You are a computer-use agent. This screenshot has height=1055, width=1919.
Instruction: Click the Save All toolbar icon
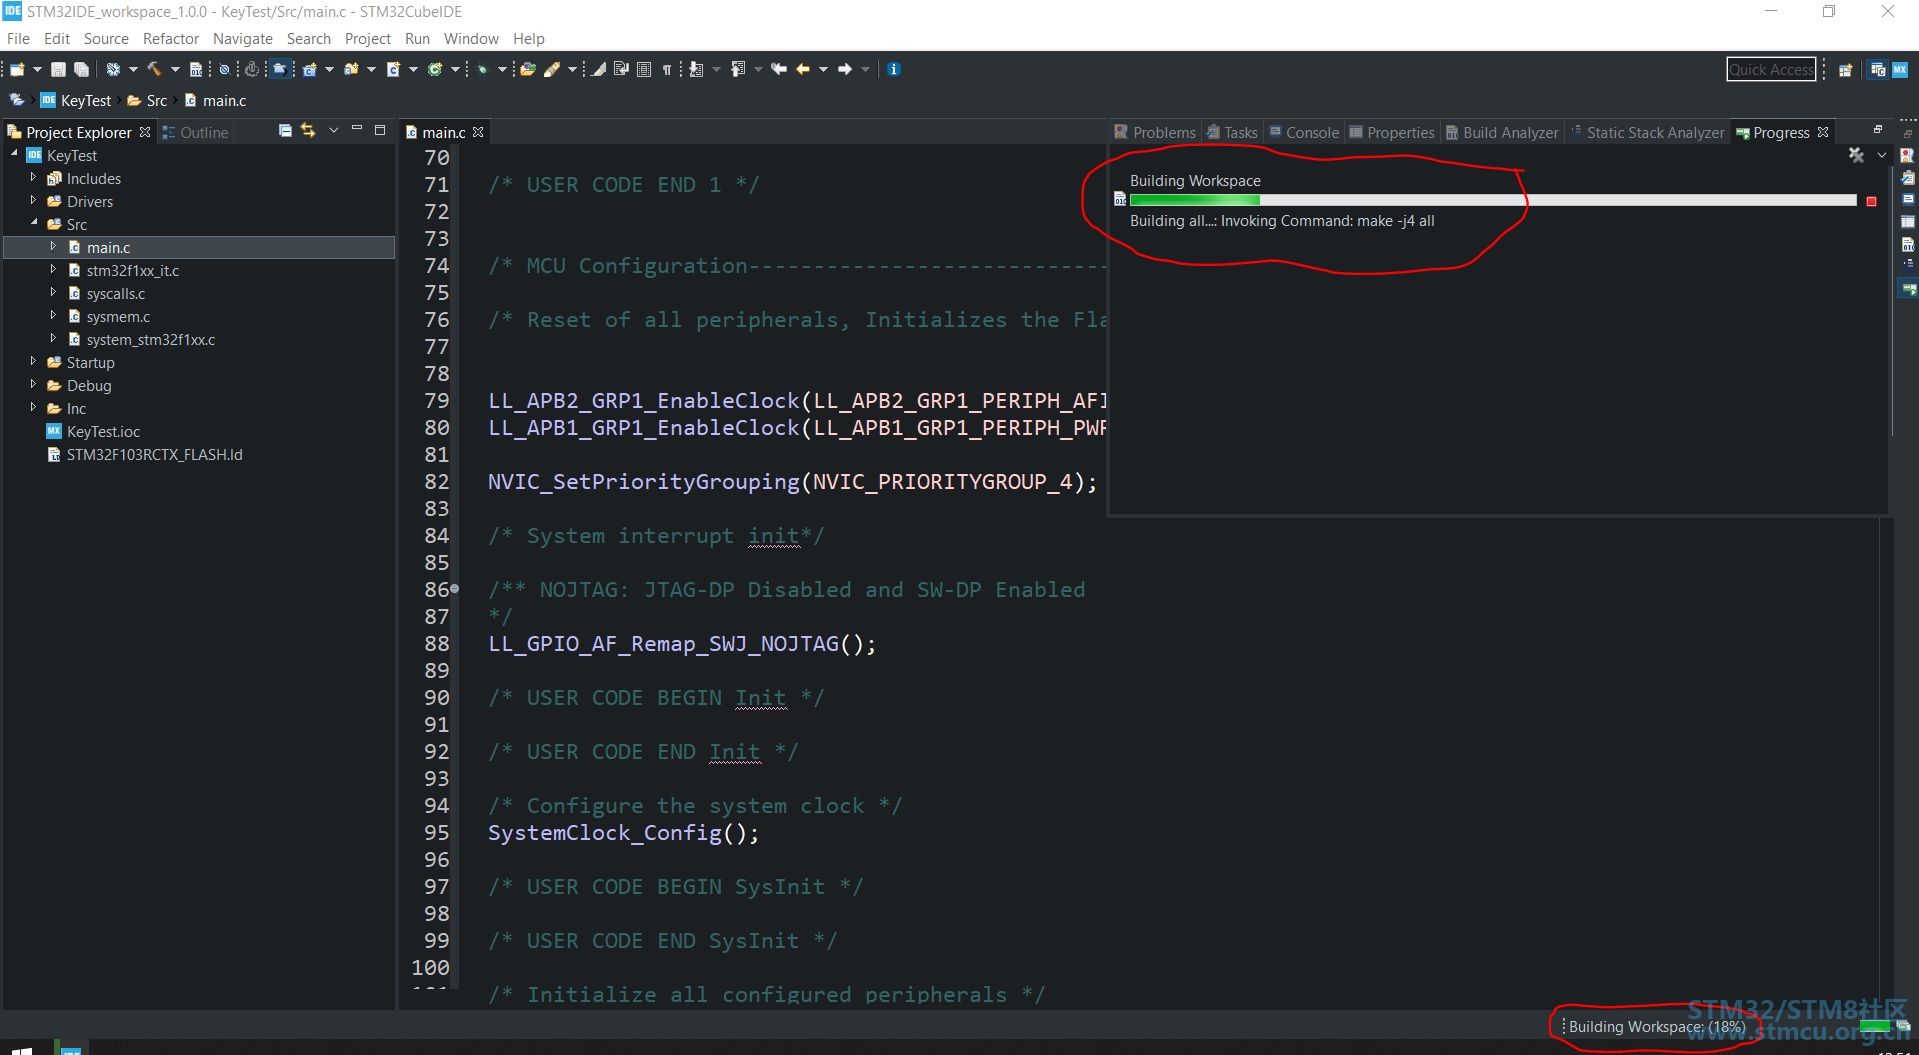click(x=81, y=69)
